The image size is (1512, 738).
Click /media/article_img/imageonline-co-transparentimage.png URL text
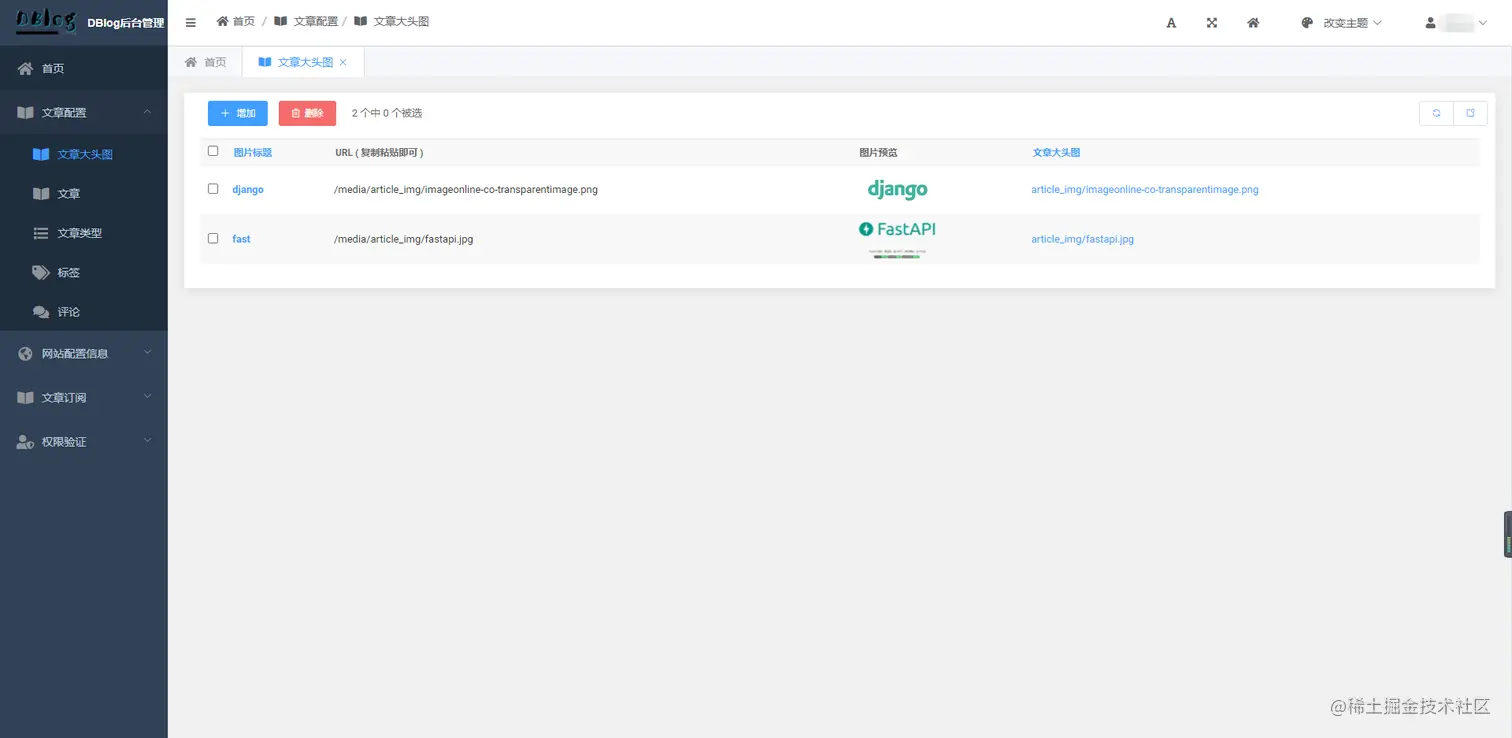[466, 189]
